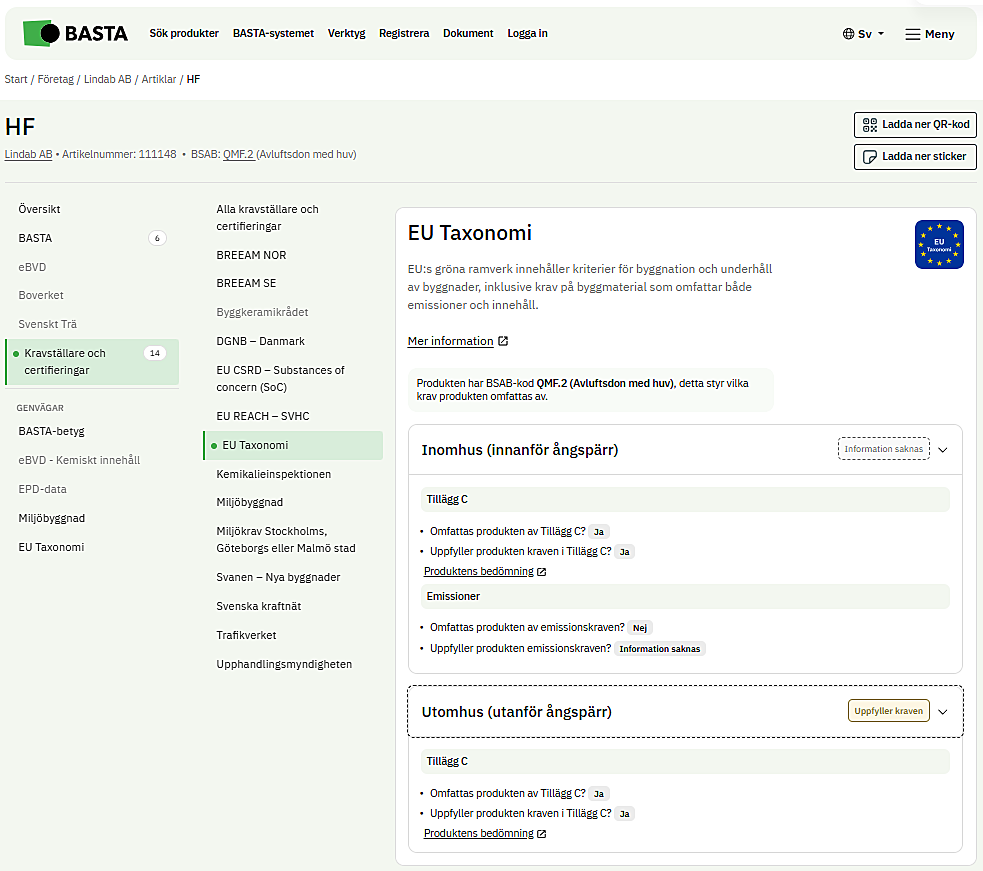This screenshot has height=871, width=983.
Task: Collapse the Inomhus section chevron
Action: [x=942, y=450]
